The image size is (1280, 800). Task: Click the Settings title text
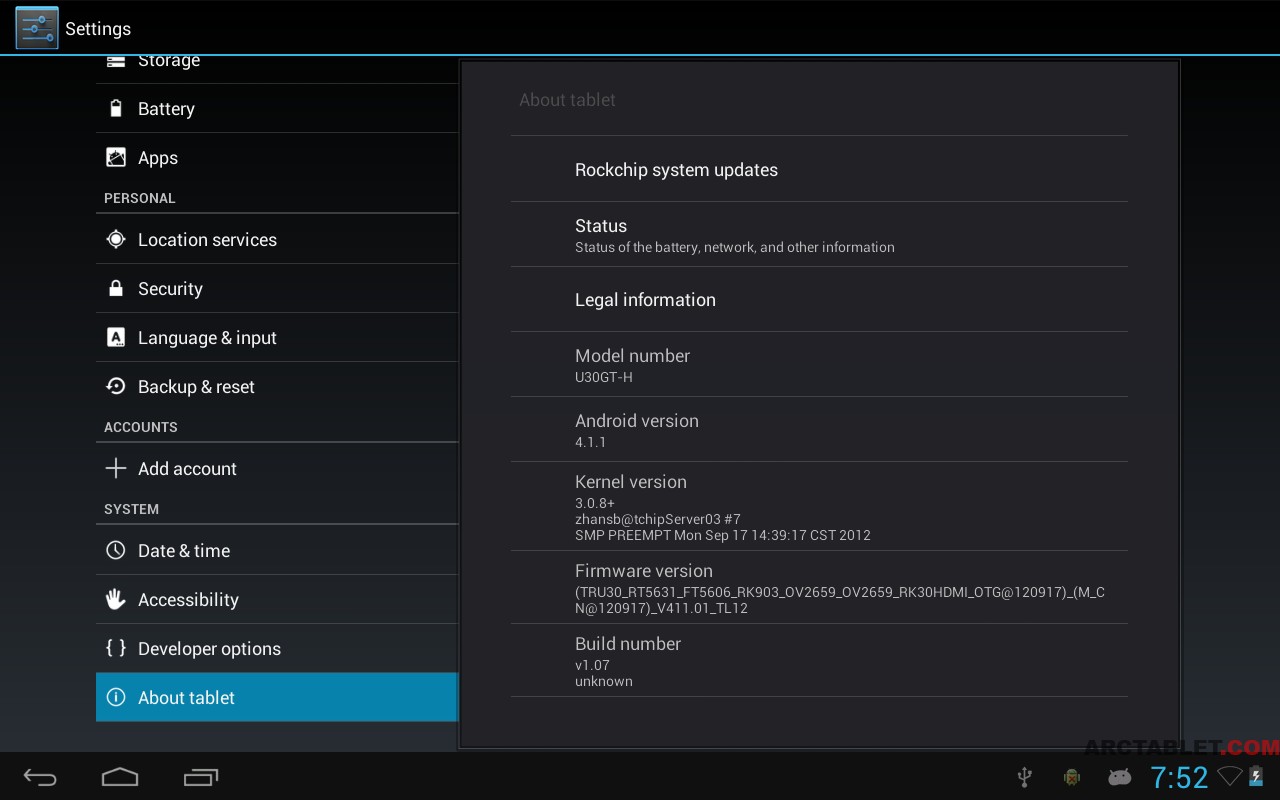98,29
